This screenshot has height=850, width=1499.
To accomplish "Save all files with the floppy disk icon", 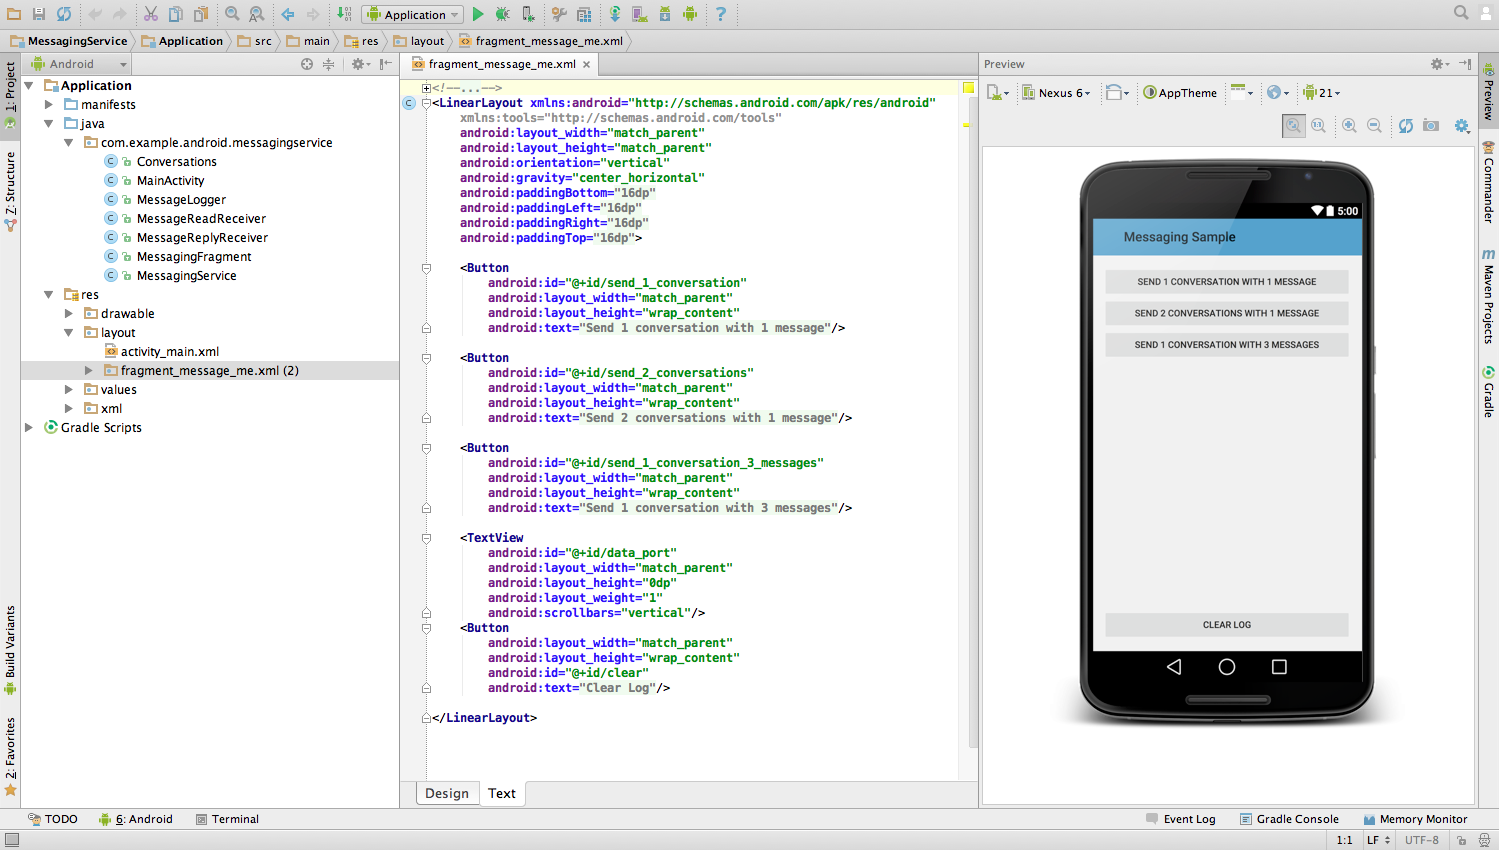I will [38, 14].
